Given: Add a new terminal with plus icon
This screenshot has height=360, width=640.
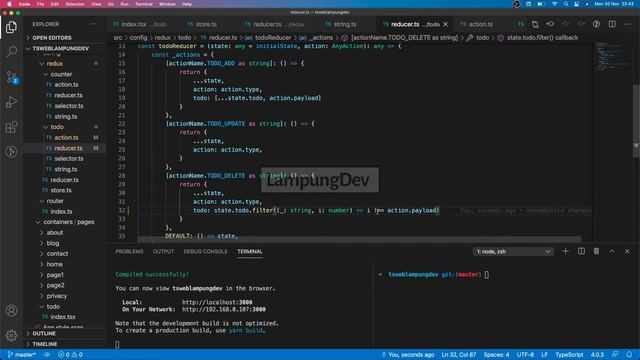Looking at the screenshot, I should click(x=565, y=251).
